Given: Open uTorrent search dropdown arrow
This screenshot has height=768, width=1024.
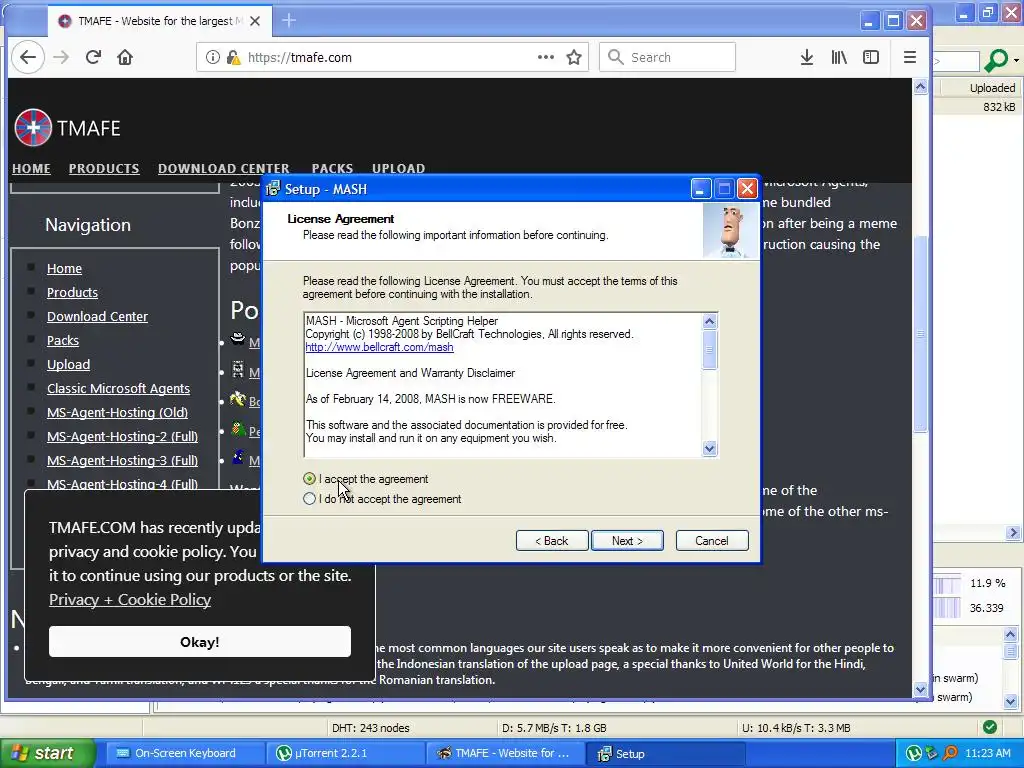Looking at the screenshot, I should click(x=1017, y=61).
